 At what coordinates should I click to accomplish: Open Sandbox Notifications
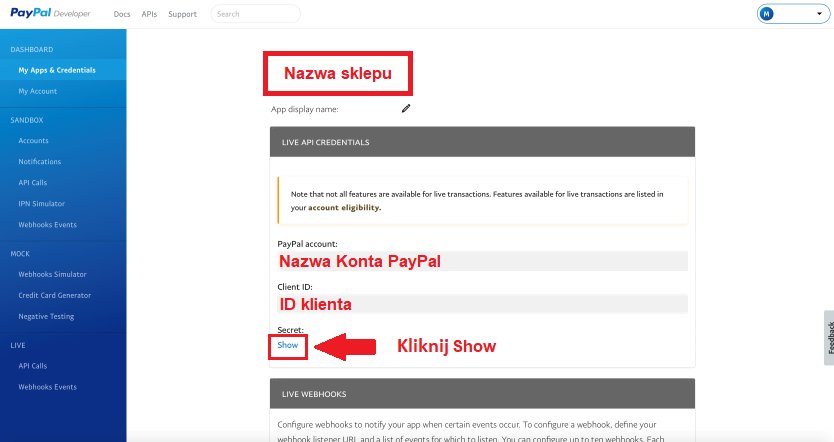tap(40, 162)
